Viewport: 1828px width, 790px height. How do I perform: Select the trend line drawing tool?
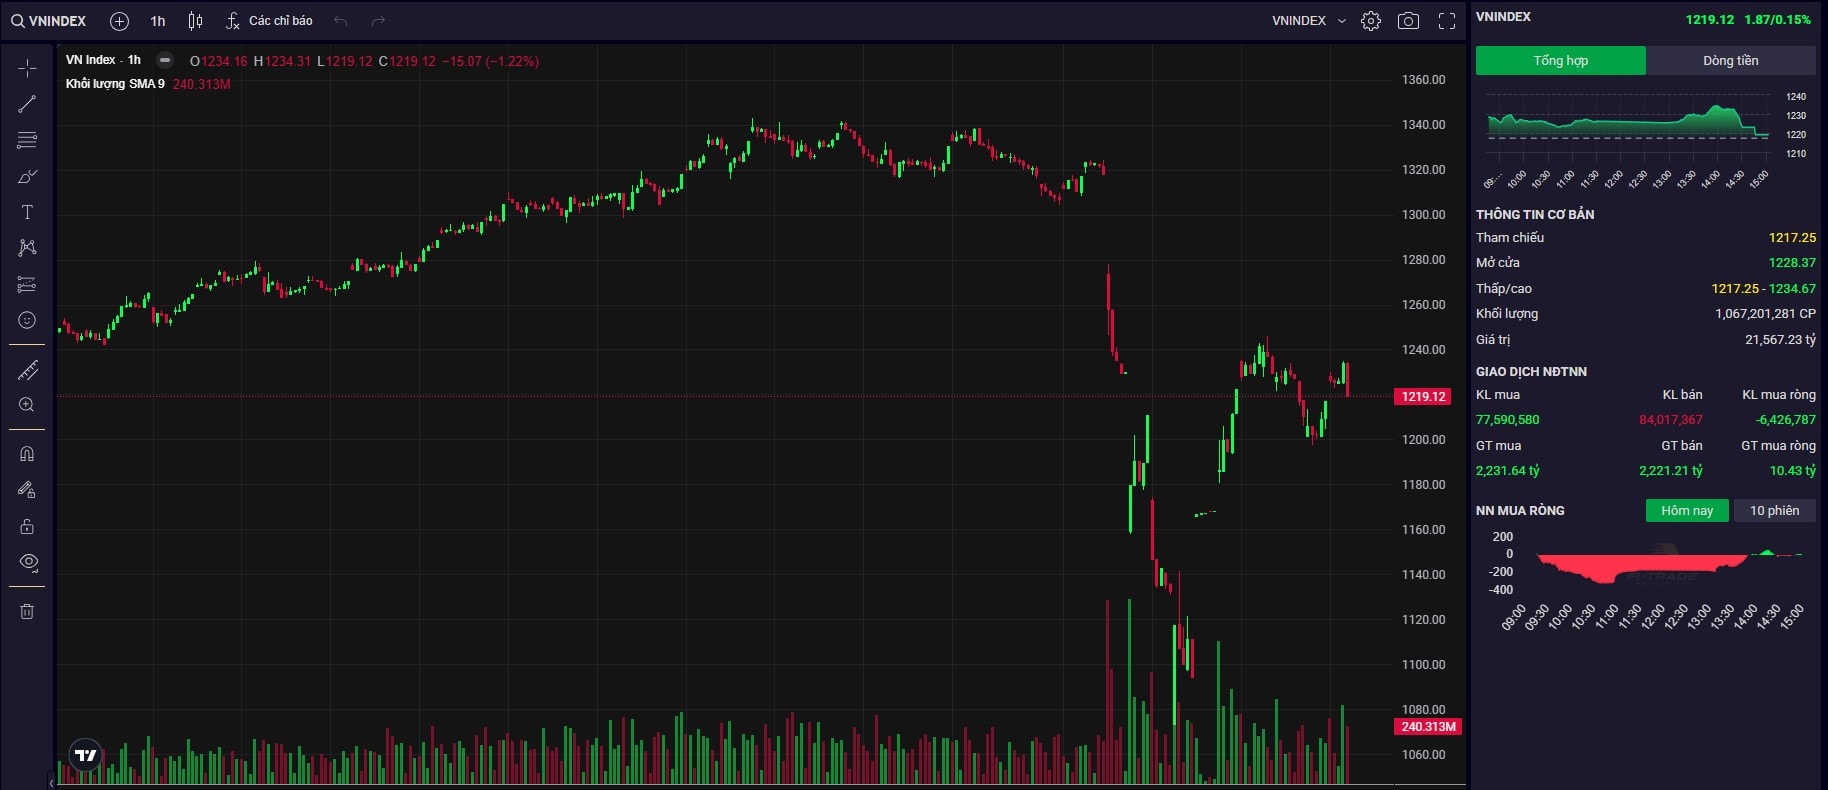(27, 104)
